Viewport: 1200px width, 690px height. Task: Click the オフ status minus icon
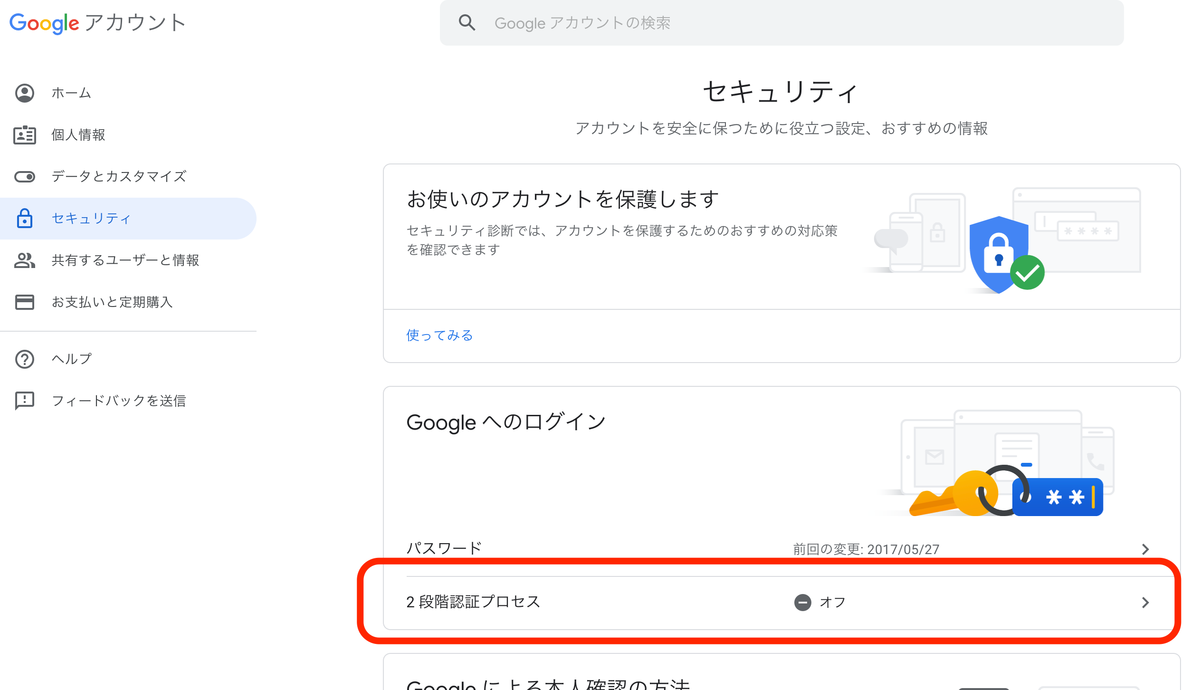tap(802, 602)
